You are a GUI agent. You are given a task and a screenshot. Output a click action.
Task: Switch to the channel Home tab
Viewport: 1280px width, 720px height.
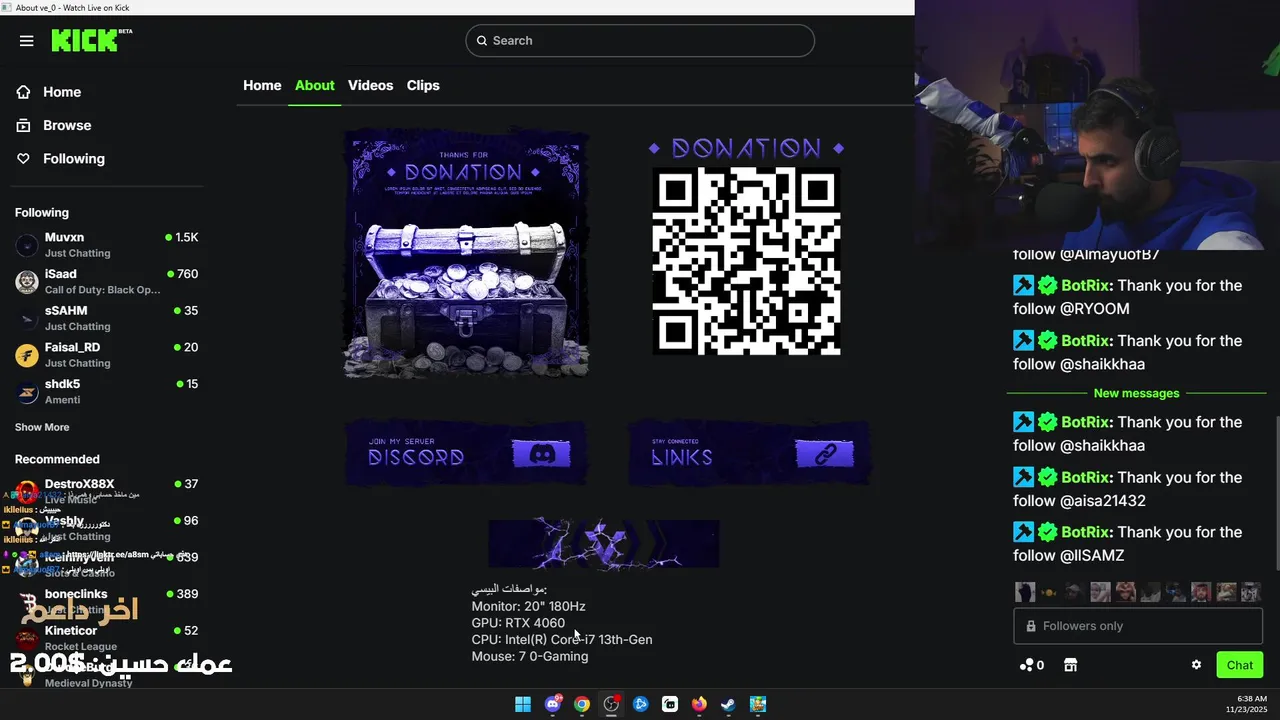pyautogui.click(x=262, y=86)
